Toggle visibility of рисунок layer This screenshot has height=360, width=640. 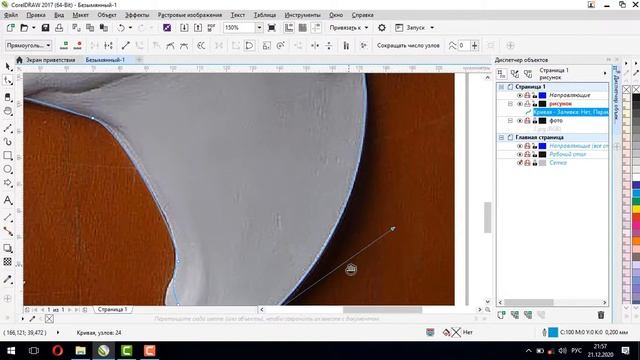tap(520, 104)
